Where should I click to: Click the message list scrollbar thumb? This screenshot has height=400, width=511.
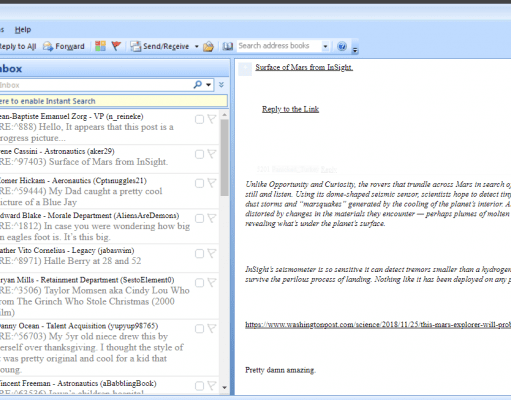click(224, 158)
